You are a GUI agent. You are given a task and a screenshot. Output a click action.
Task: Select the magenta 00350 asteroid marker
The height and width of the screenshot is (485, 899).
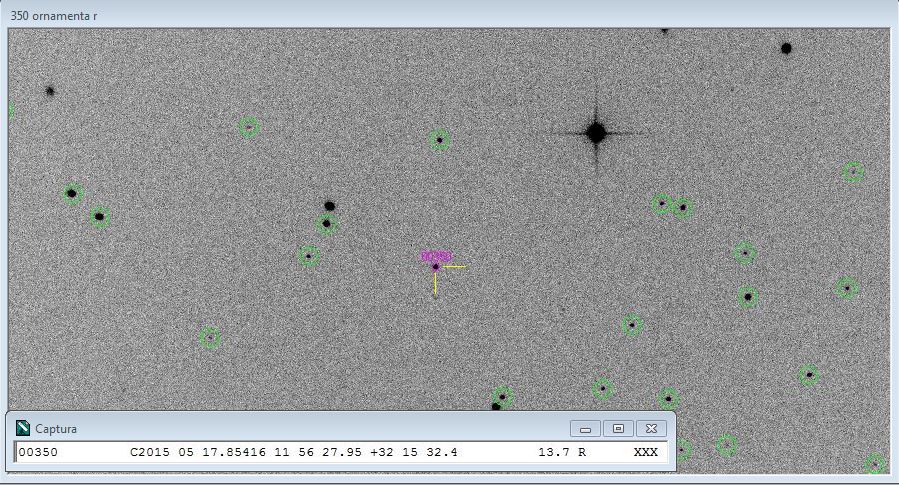click(x=435, y=266)
